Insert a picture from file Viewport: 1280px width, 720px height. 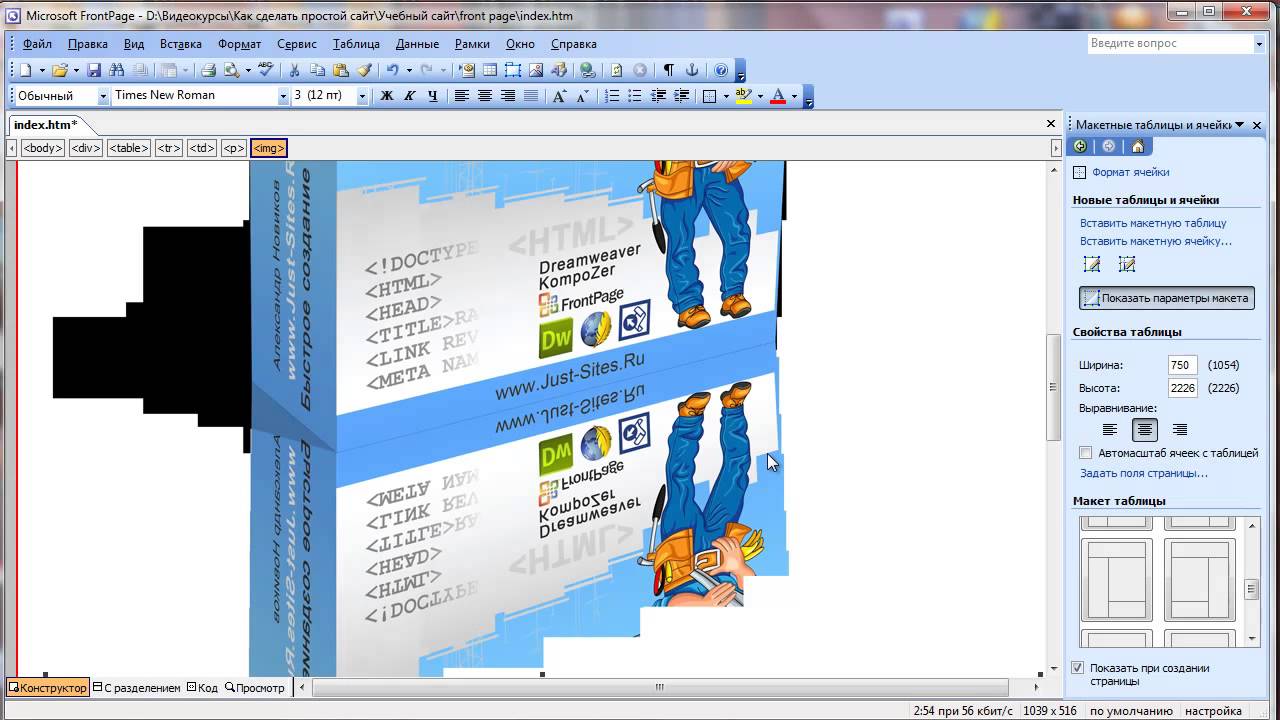536,70
